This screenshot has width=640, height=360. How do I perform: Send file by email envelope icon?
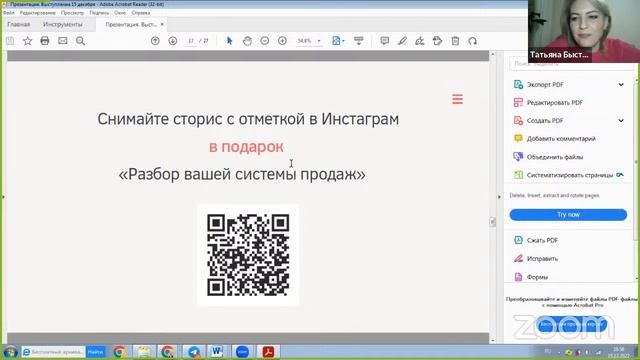point(62,41)
